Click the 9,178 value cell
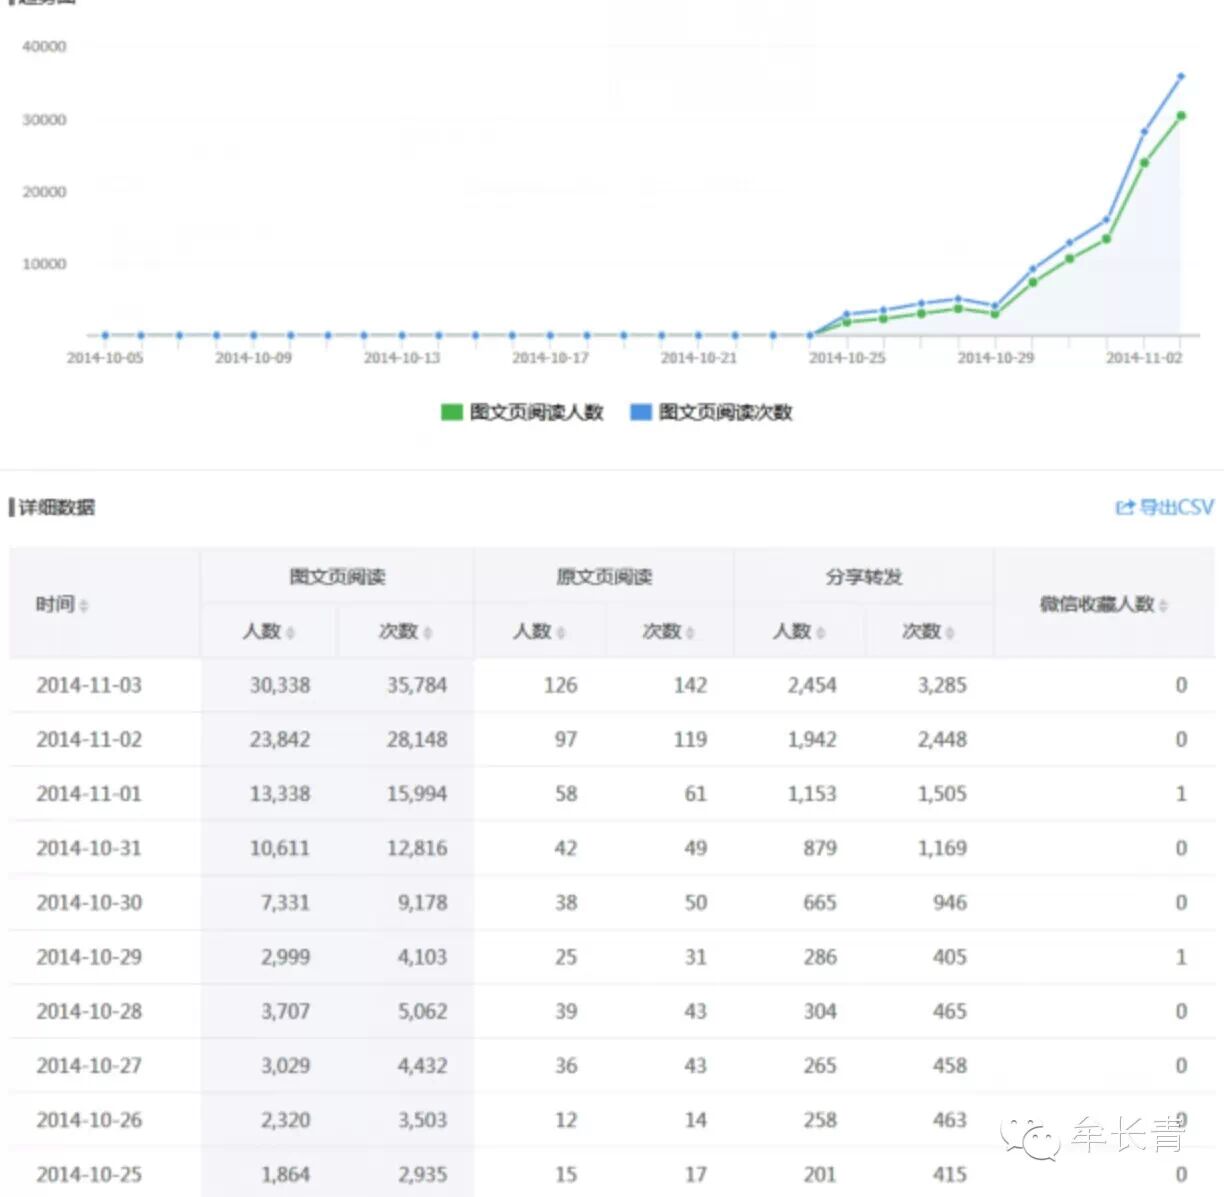Viewport: 1224px width, 1197px height. click(422, 902)
